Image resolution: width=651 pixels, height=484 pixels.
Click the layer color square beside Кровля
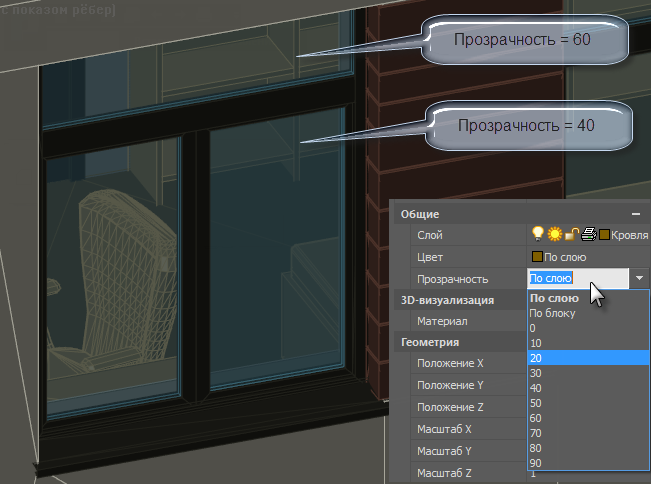pyautogui.click(x=604, y=234)
